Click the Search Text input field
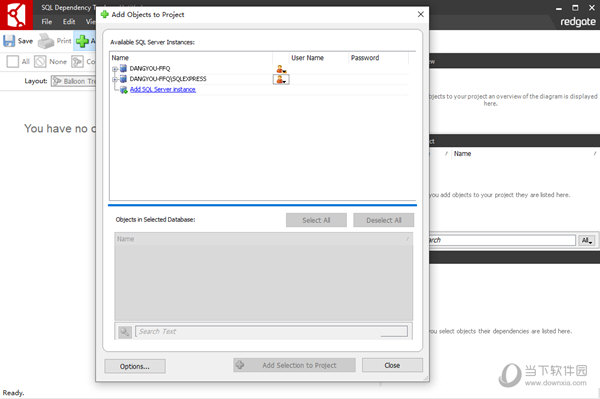Viewport: 600px width, 399px height. (271, 332)
